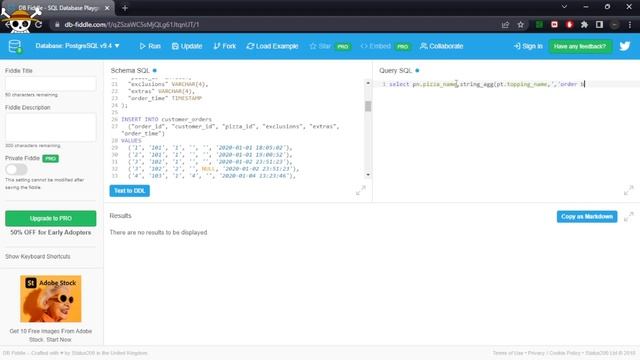This screenshot has height=360, width=640.
Task: Click the Embed PRO badge
Action: tap(402, 47)
